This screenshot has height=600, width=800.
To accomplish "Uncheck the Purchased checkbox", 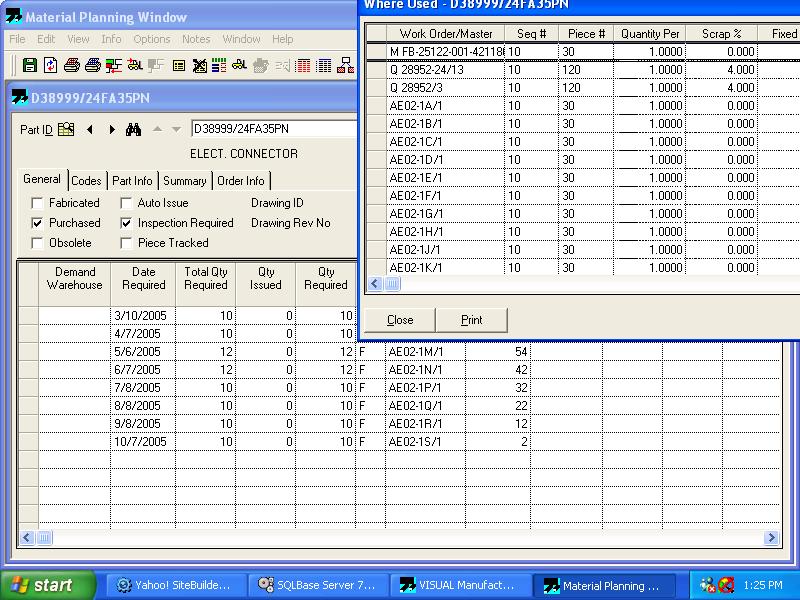I will pyautogui.click(x=37, y=223).
